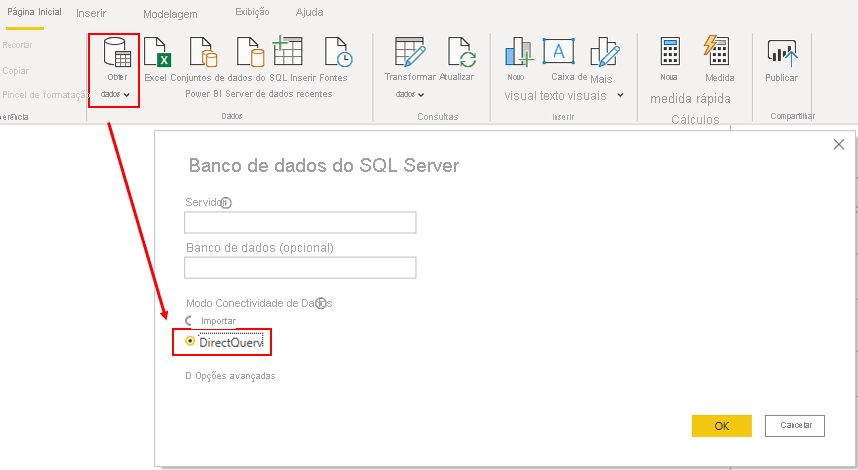Close the SQL Server dialog
Image resolution: width=858 pixels, height=470 pixels.
tap(838, 144)
